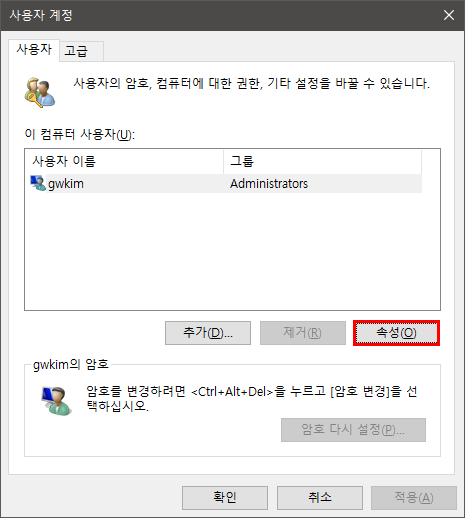This screenshot has width=465, height=518.
Task: Select the gwkim user name entry
Action: [x=66, y=184]
